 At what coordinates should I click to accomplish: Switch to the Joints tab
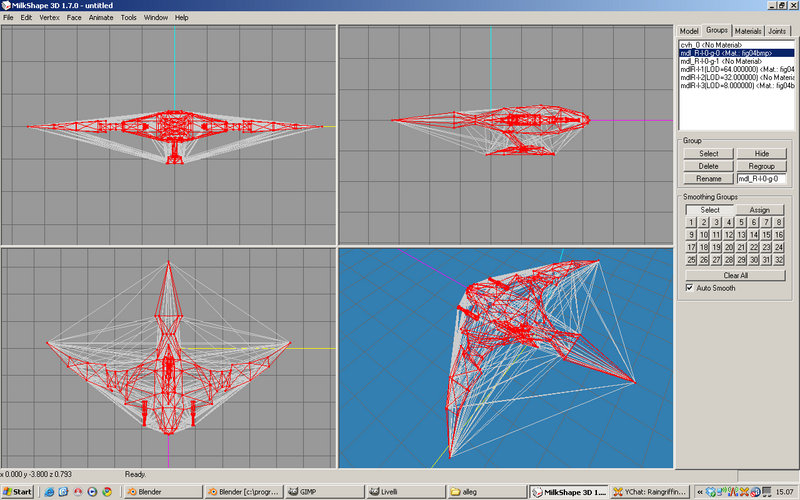coord(777,31)
